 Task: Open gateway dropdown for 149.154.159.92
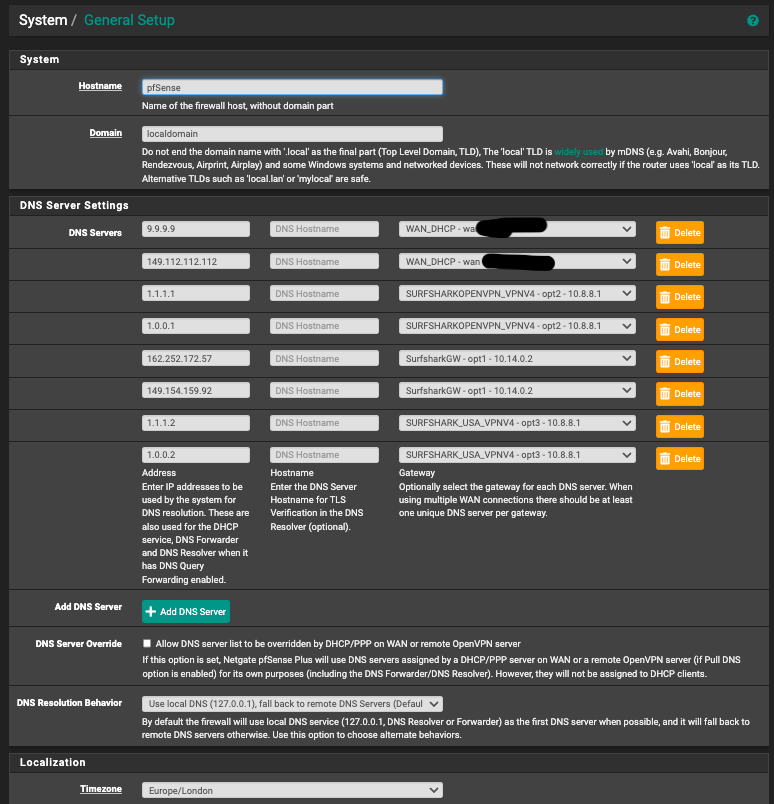[x=517, y=391]
